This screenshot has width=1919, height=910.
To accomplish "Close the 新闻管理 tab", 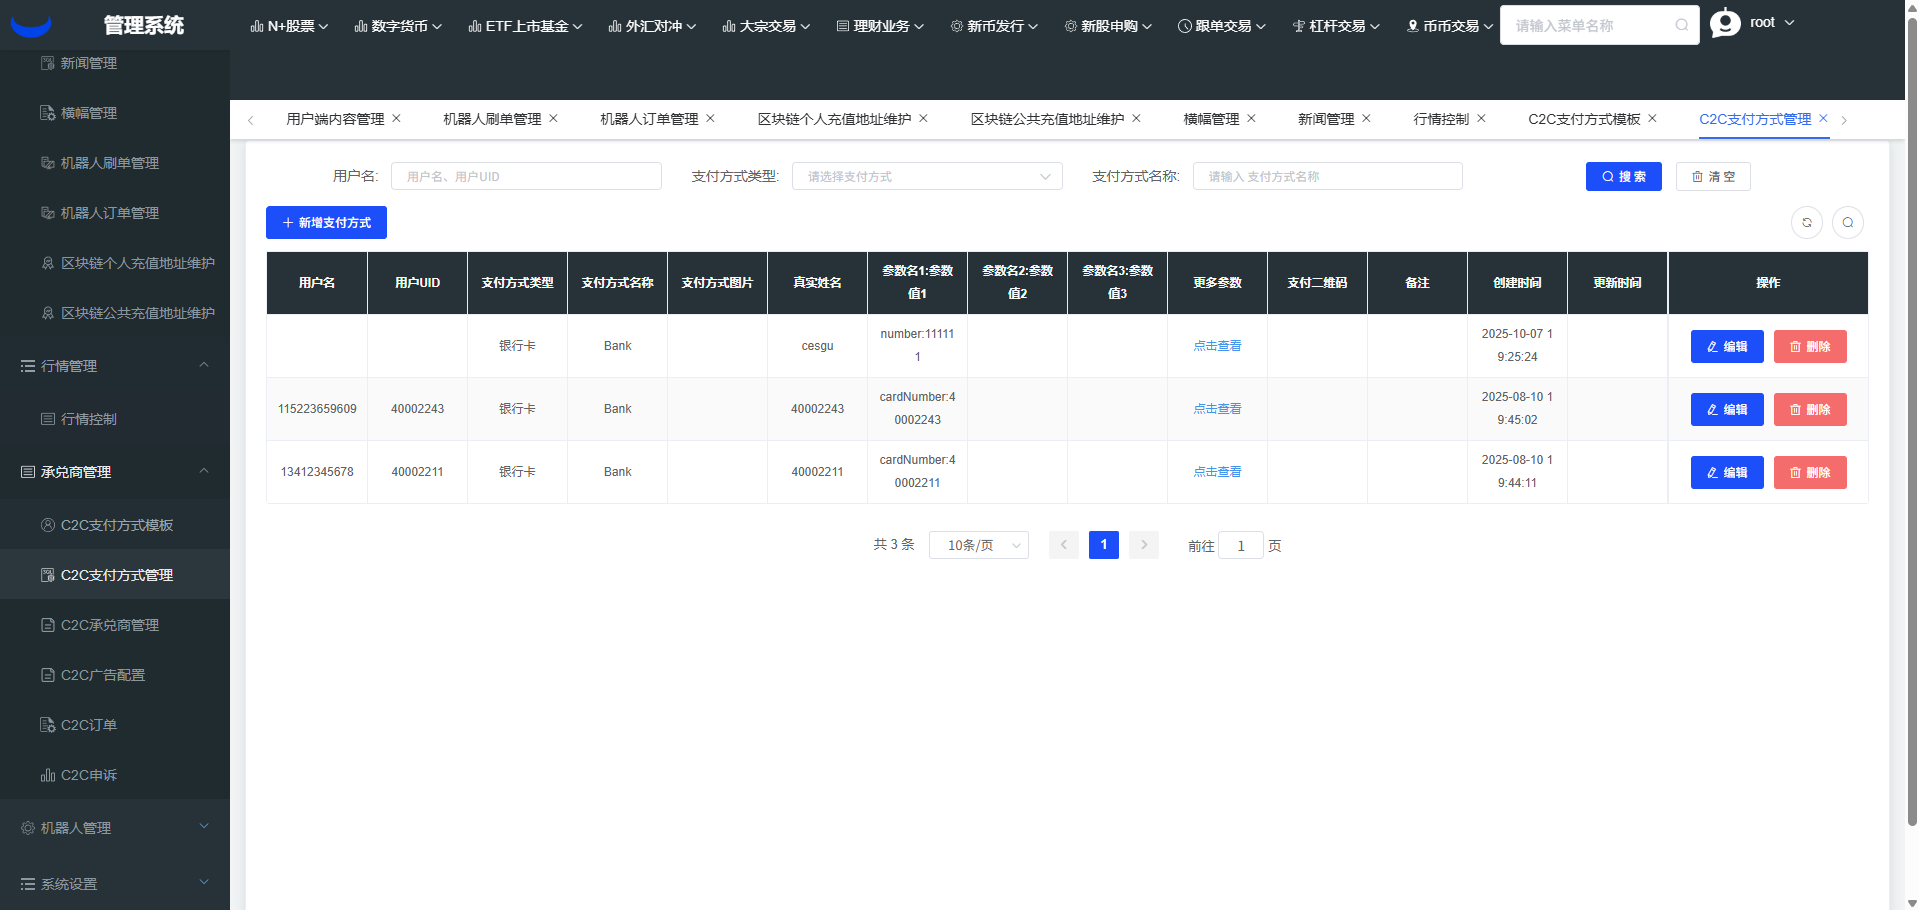I will (x=1366, y=118).
